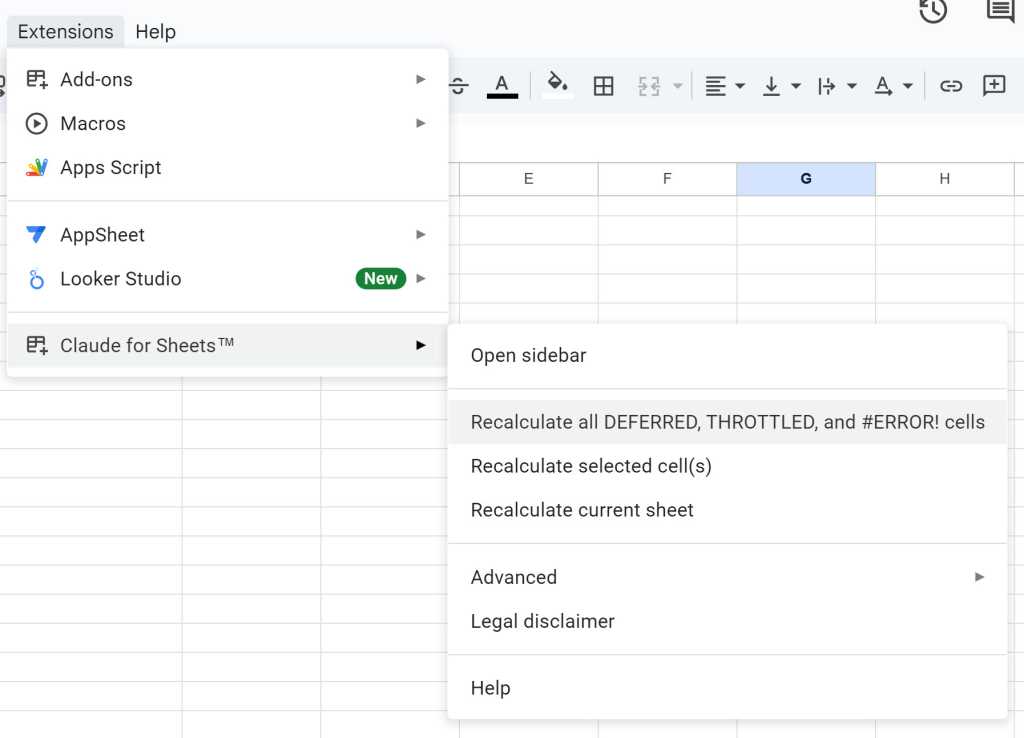This screenshot has height=738, width=1024.
Task: Click the AppSheet blue icon
Action: click(x=36, y=234)
